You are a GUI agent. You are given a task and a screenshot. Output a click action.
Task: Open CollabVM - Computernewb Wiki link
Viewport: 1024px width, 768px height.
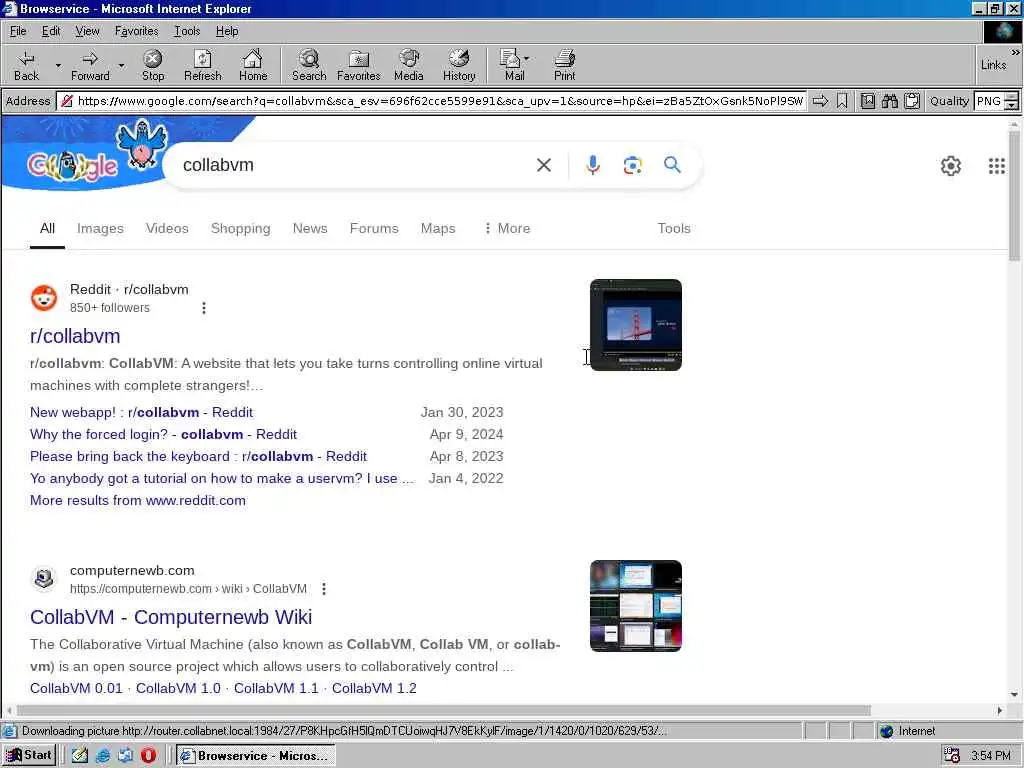[x=171, y=616]
